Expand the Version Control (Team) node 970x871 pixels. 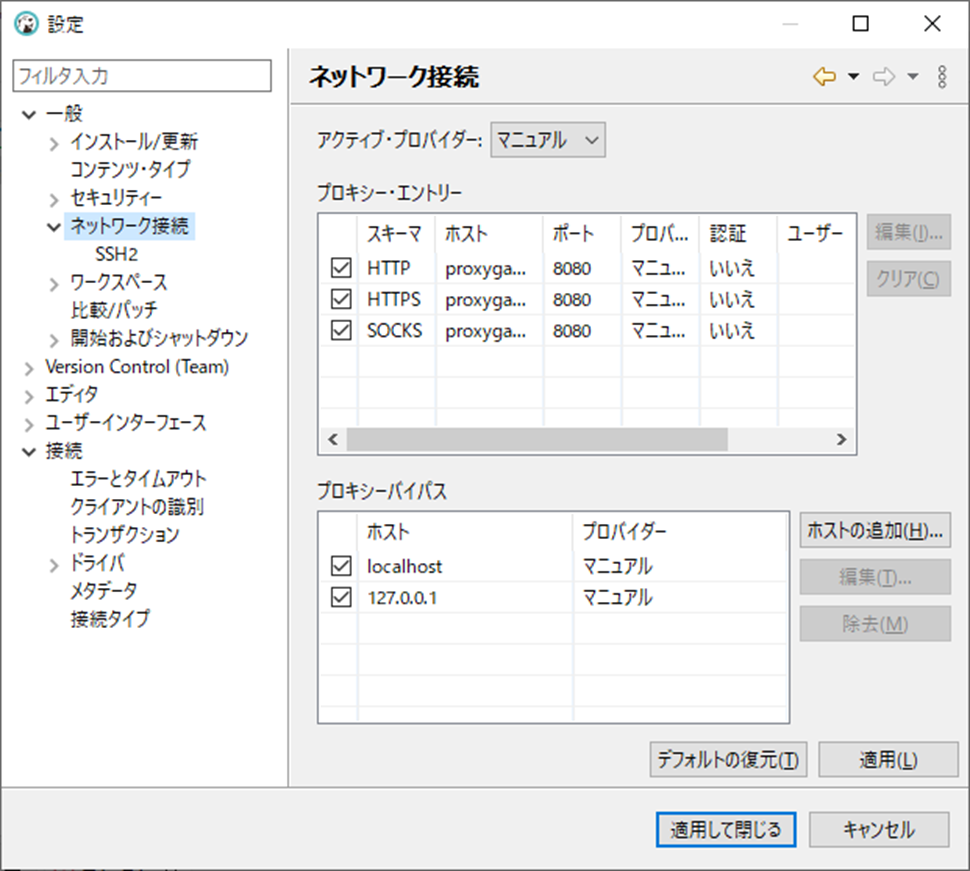click(28, 368)
